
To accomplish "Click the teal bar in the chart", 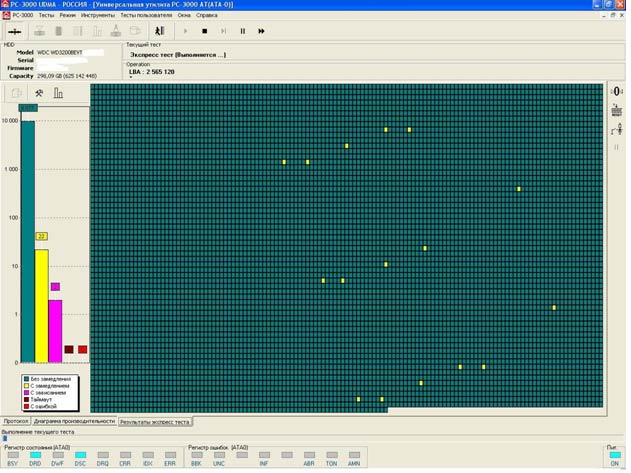I will click(x=28, y=242).
